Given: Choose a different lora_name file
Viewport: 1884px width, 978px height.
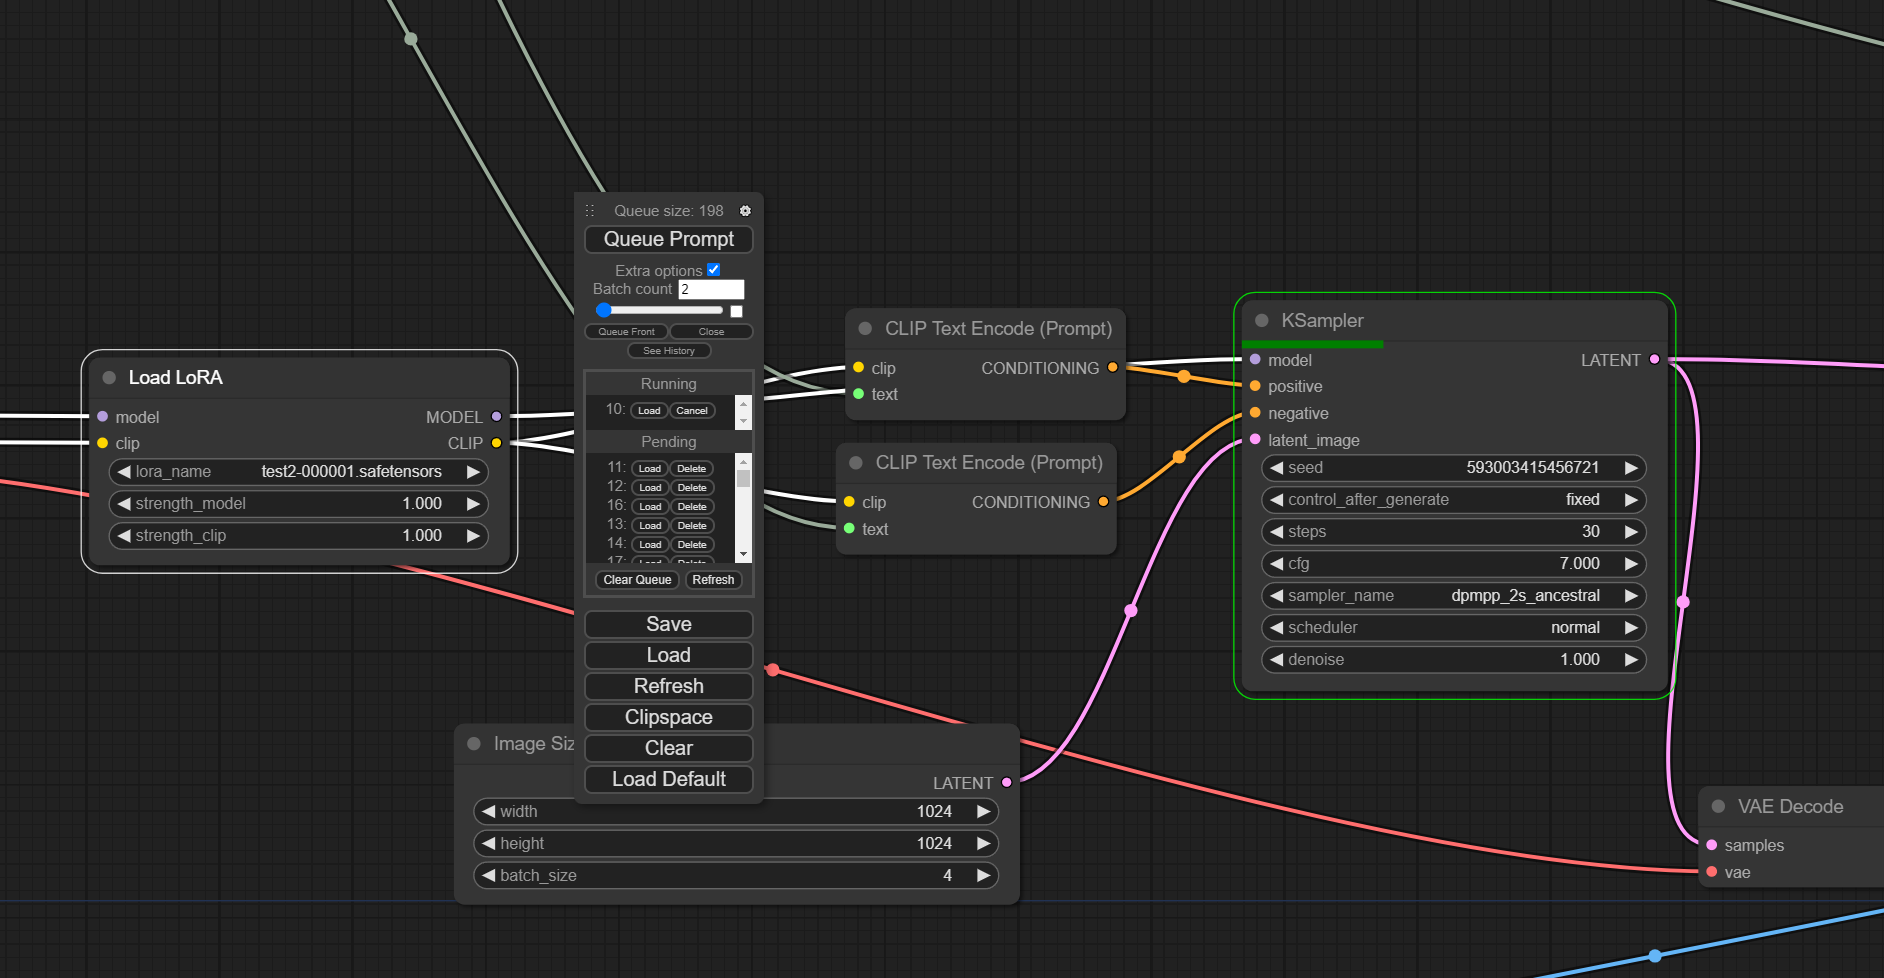Looking at the screenshot, I should 298,472.
